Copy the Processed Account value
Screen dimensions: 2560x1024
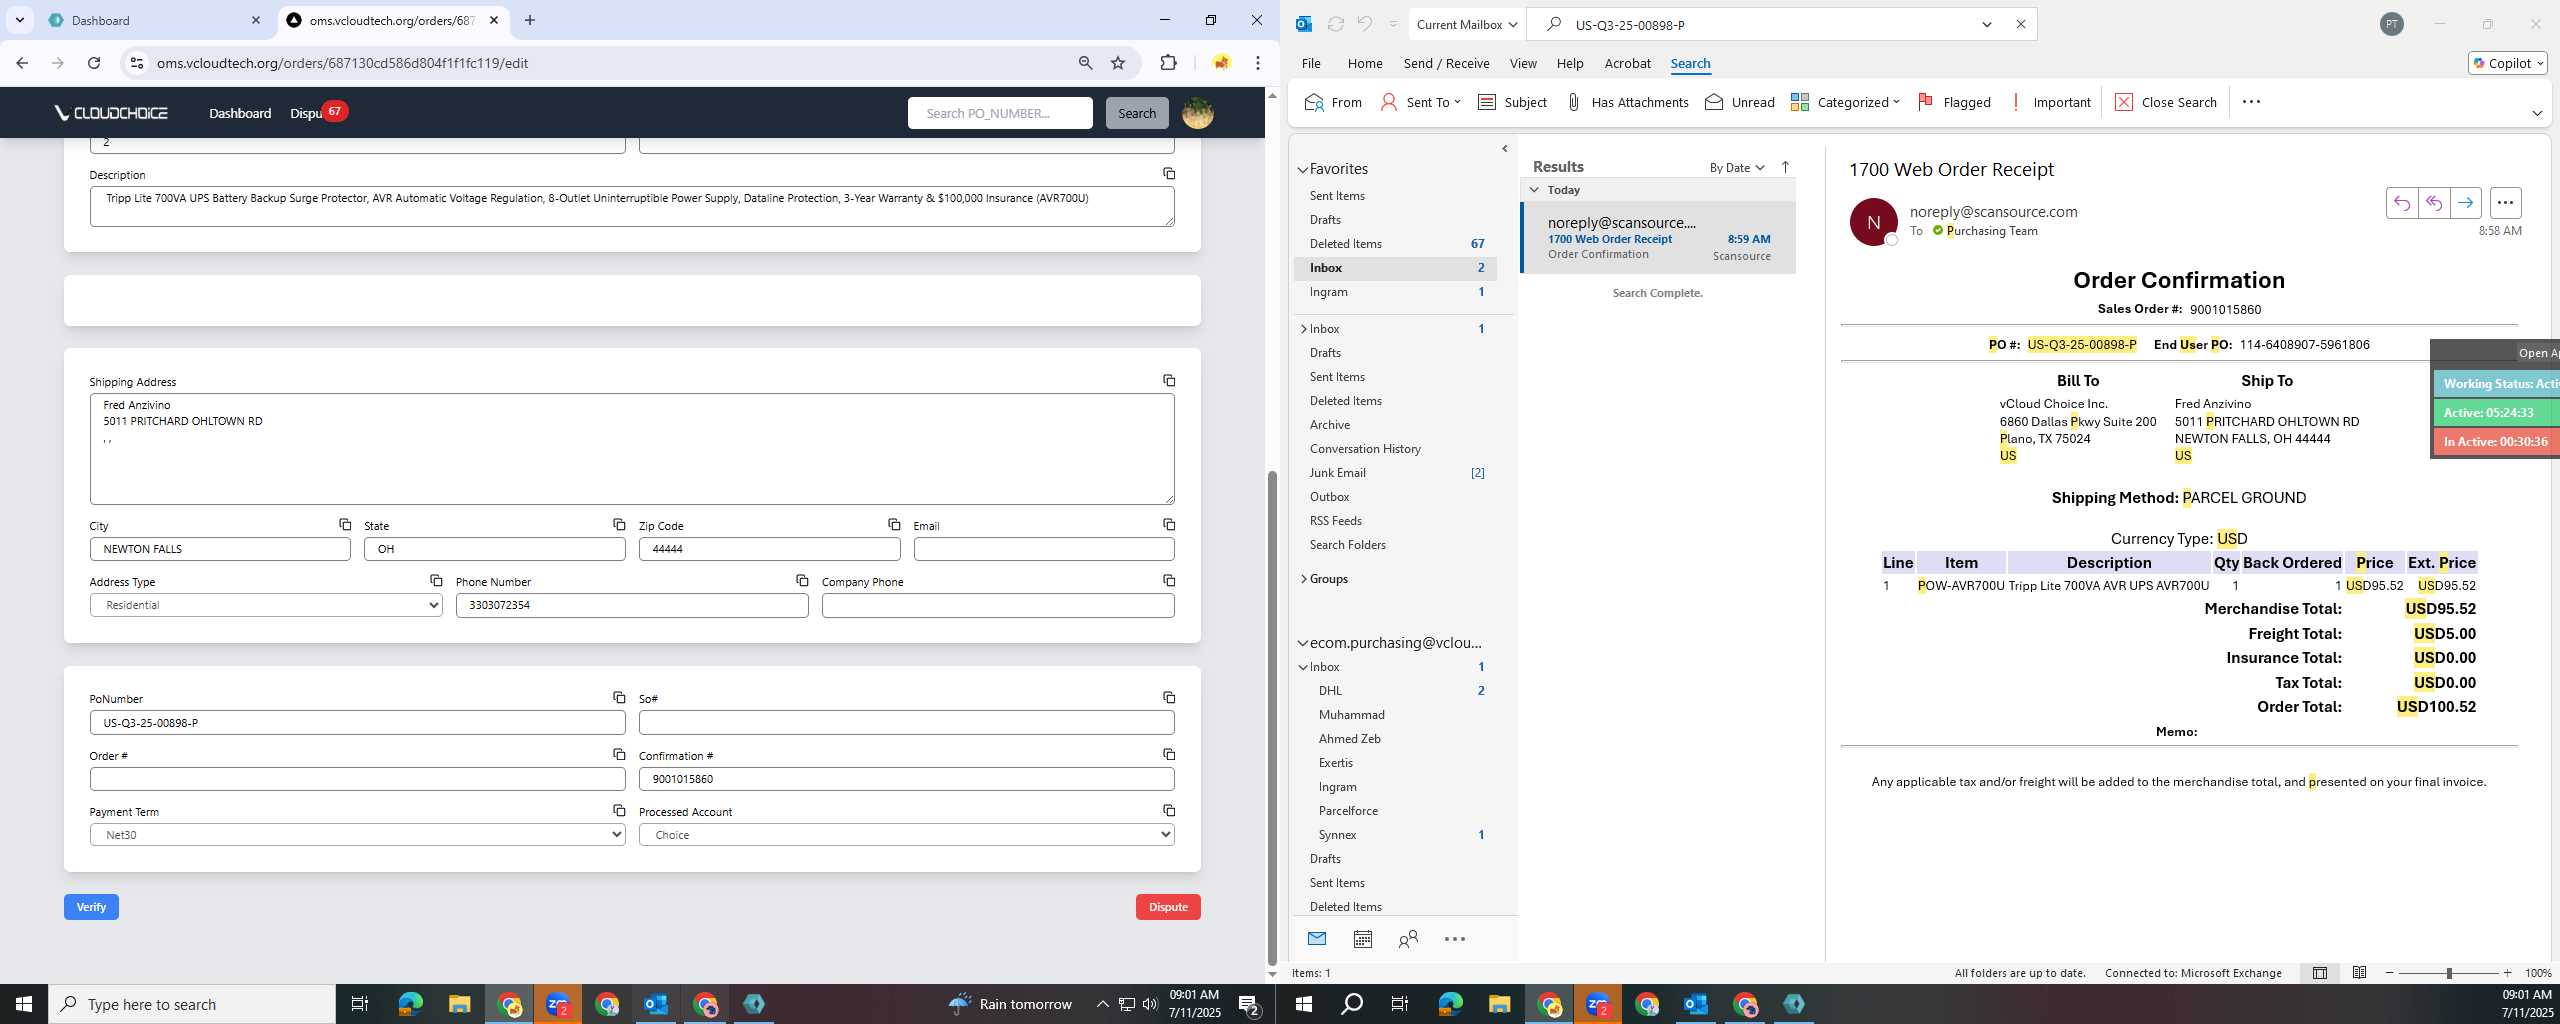pos(1168,811)
